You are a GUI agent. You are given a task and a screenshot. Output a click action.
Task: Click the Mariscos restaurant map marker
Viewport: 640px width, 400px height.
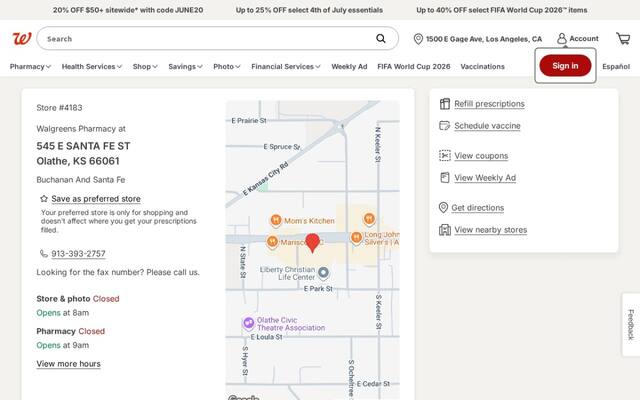click(x=272, y=242)
